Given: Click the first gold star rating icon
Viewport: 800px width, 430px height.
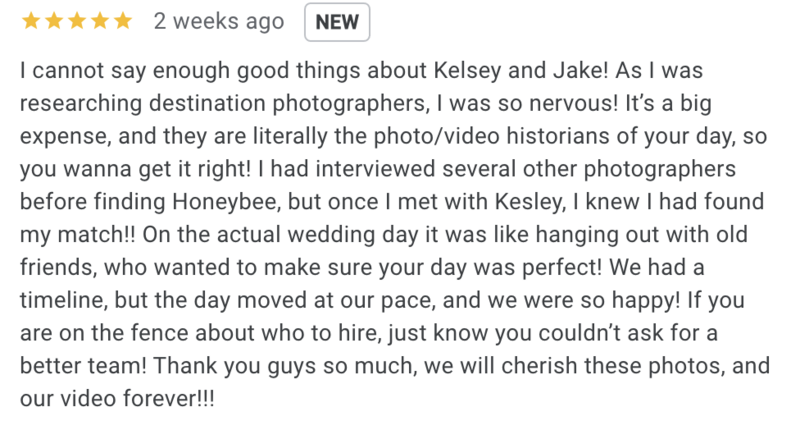Looking at the screenshot, I should click(x=31, y=21).
